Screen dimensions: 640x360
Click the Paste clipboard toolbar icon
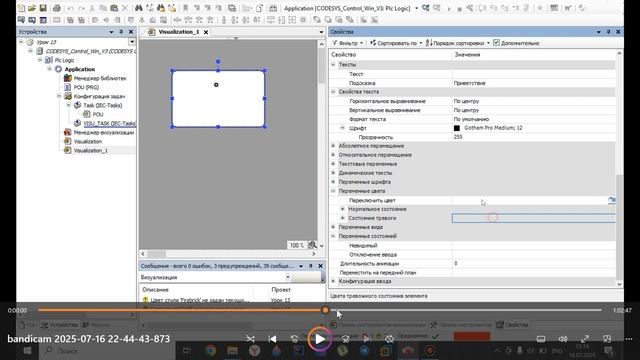pyautogui.click(x=115, y=8)
